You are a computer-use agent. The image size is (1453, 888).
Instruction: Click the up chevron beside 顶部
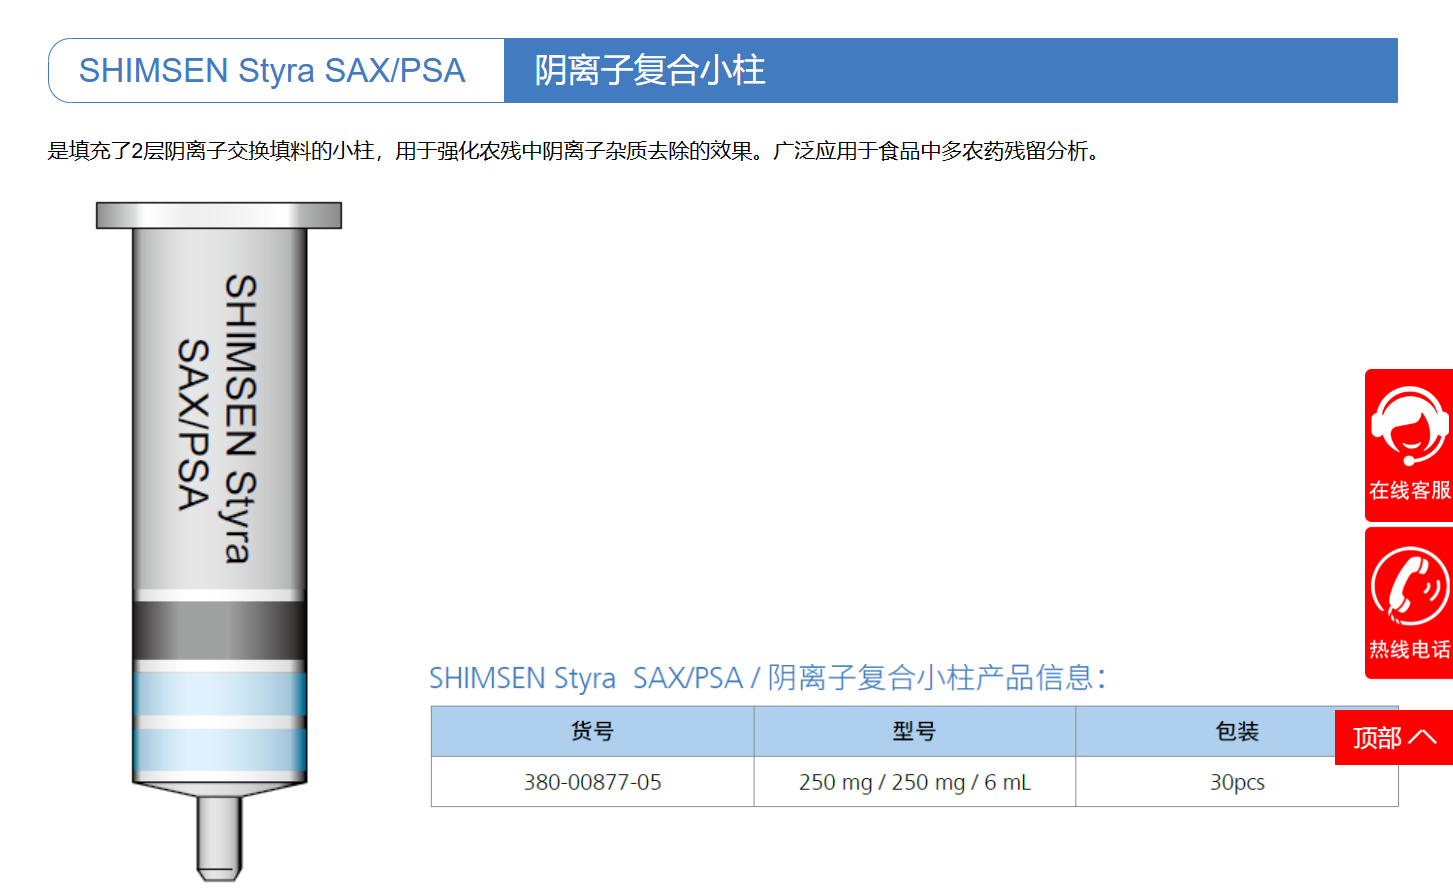pos(1422,737)
